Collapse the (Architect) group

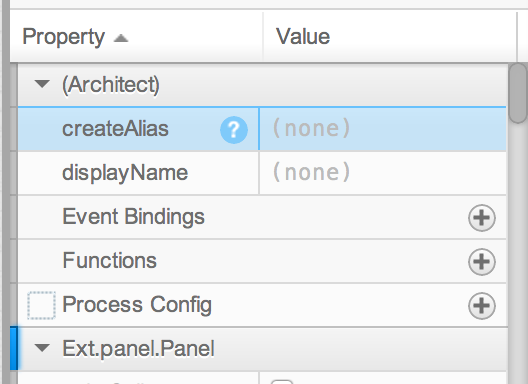(42, 84)
